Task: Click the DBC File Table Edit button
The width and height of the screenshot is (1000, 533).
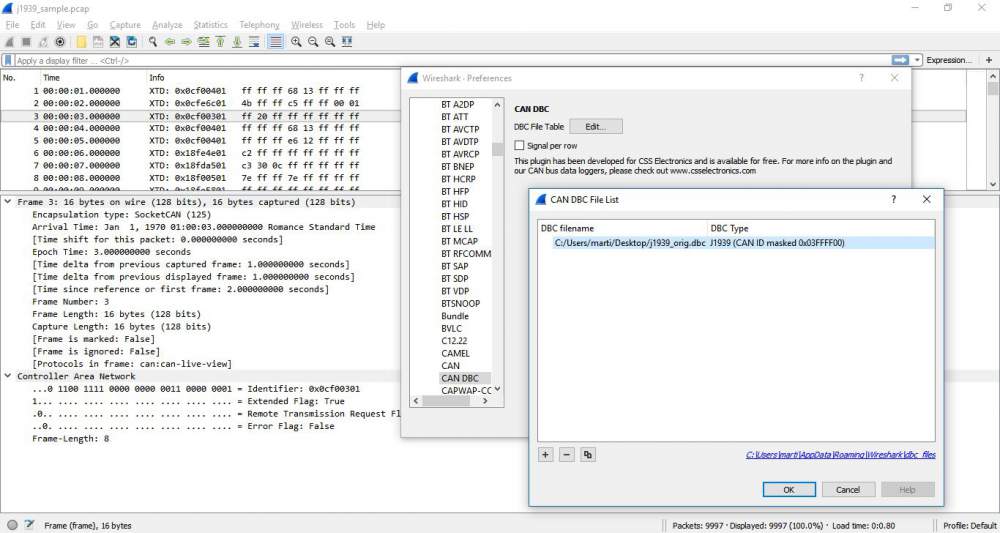Action: click(596, 126)
